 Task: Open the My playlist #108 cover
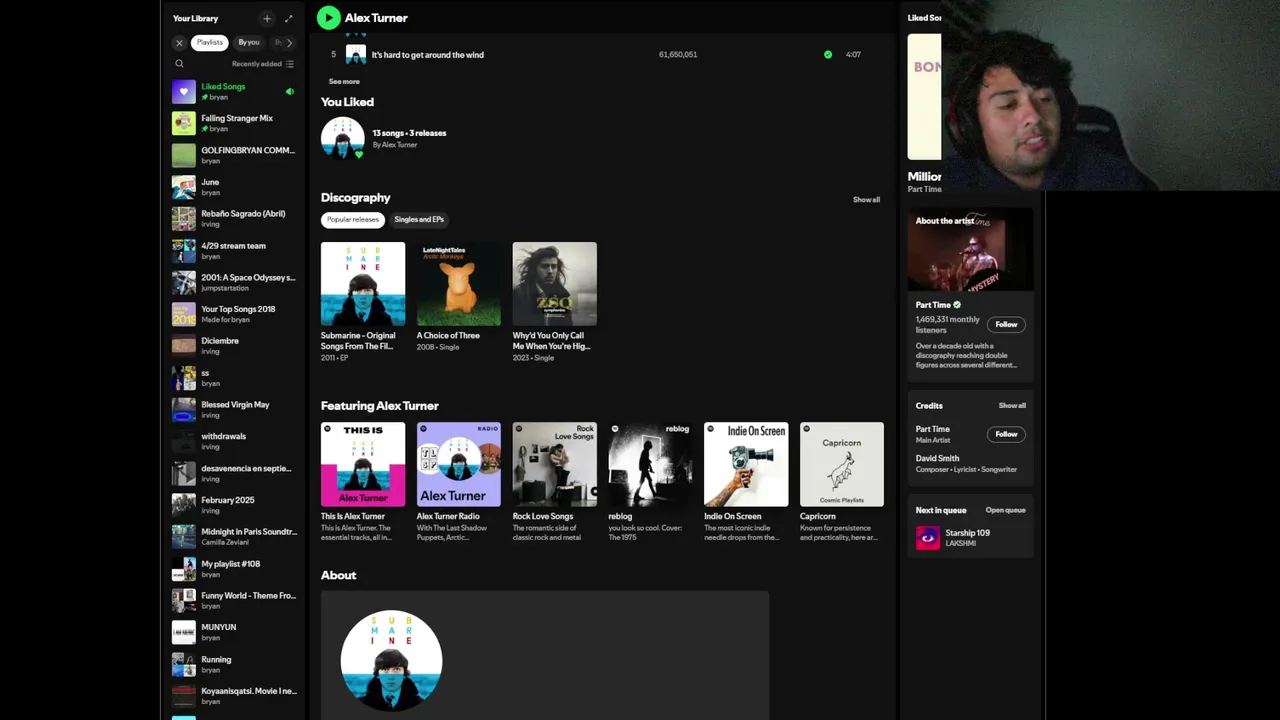pos(184,569)
